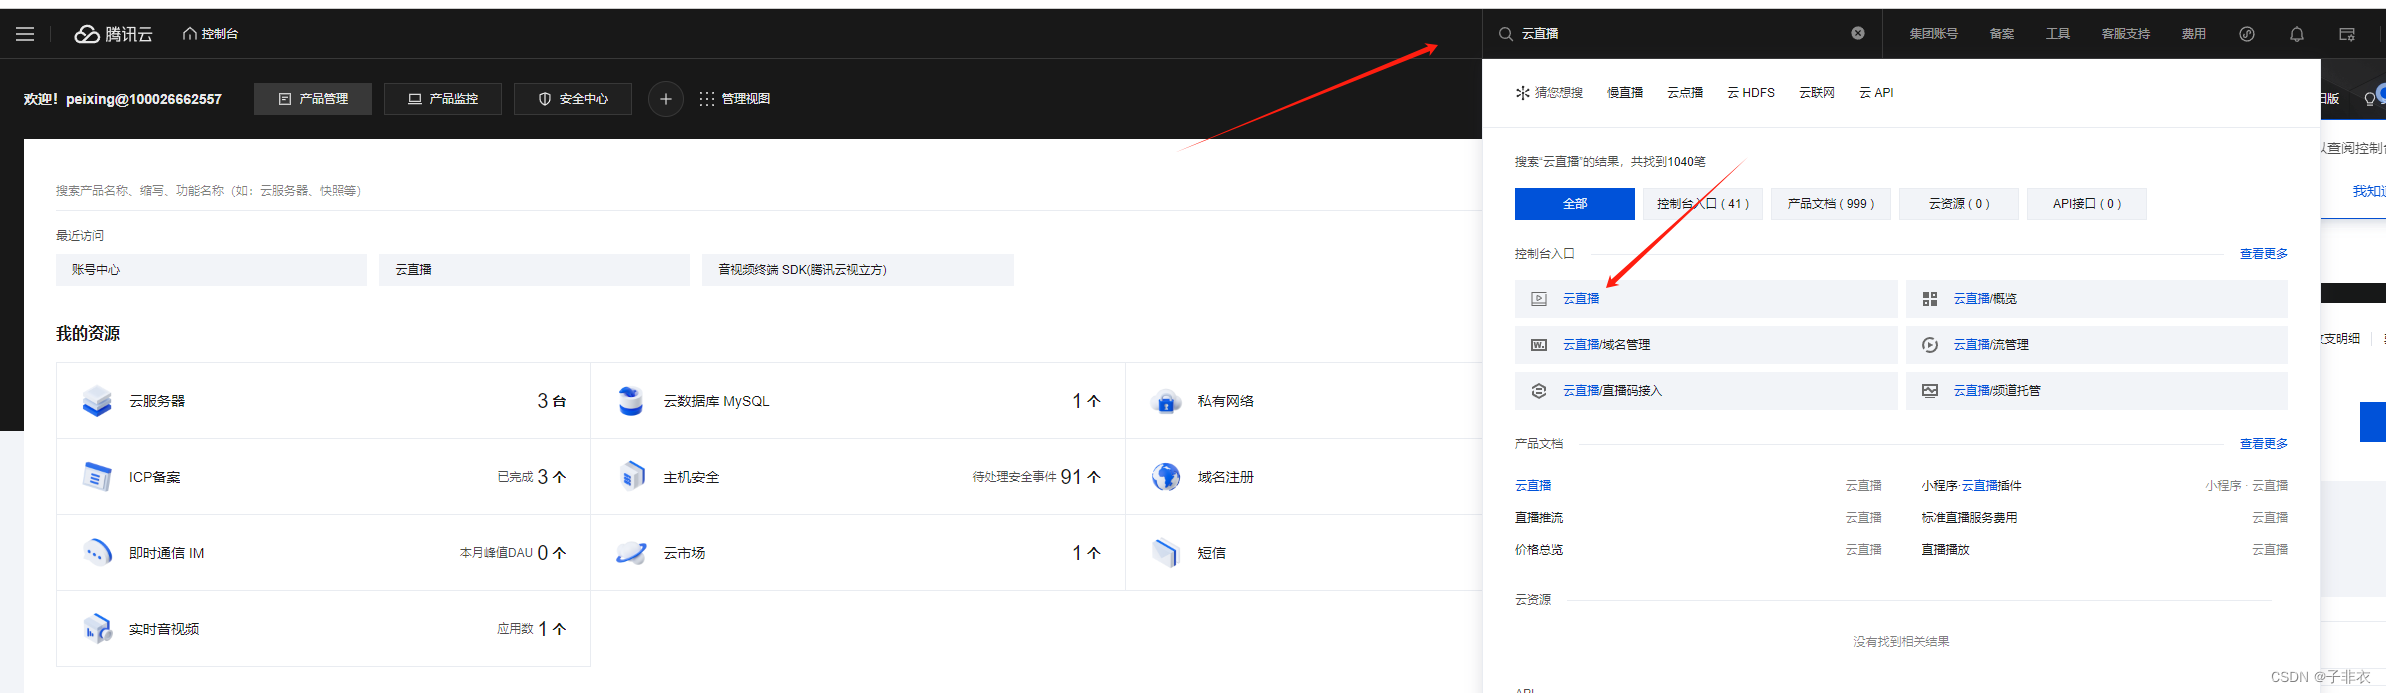Viewport: 2386px width, 693px height.
Task: Click the 云服务器 resource icon
Action: 97,401
